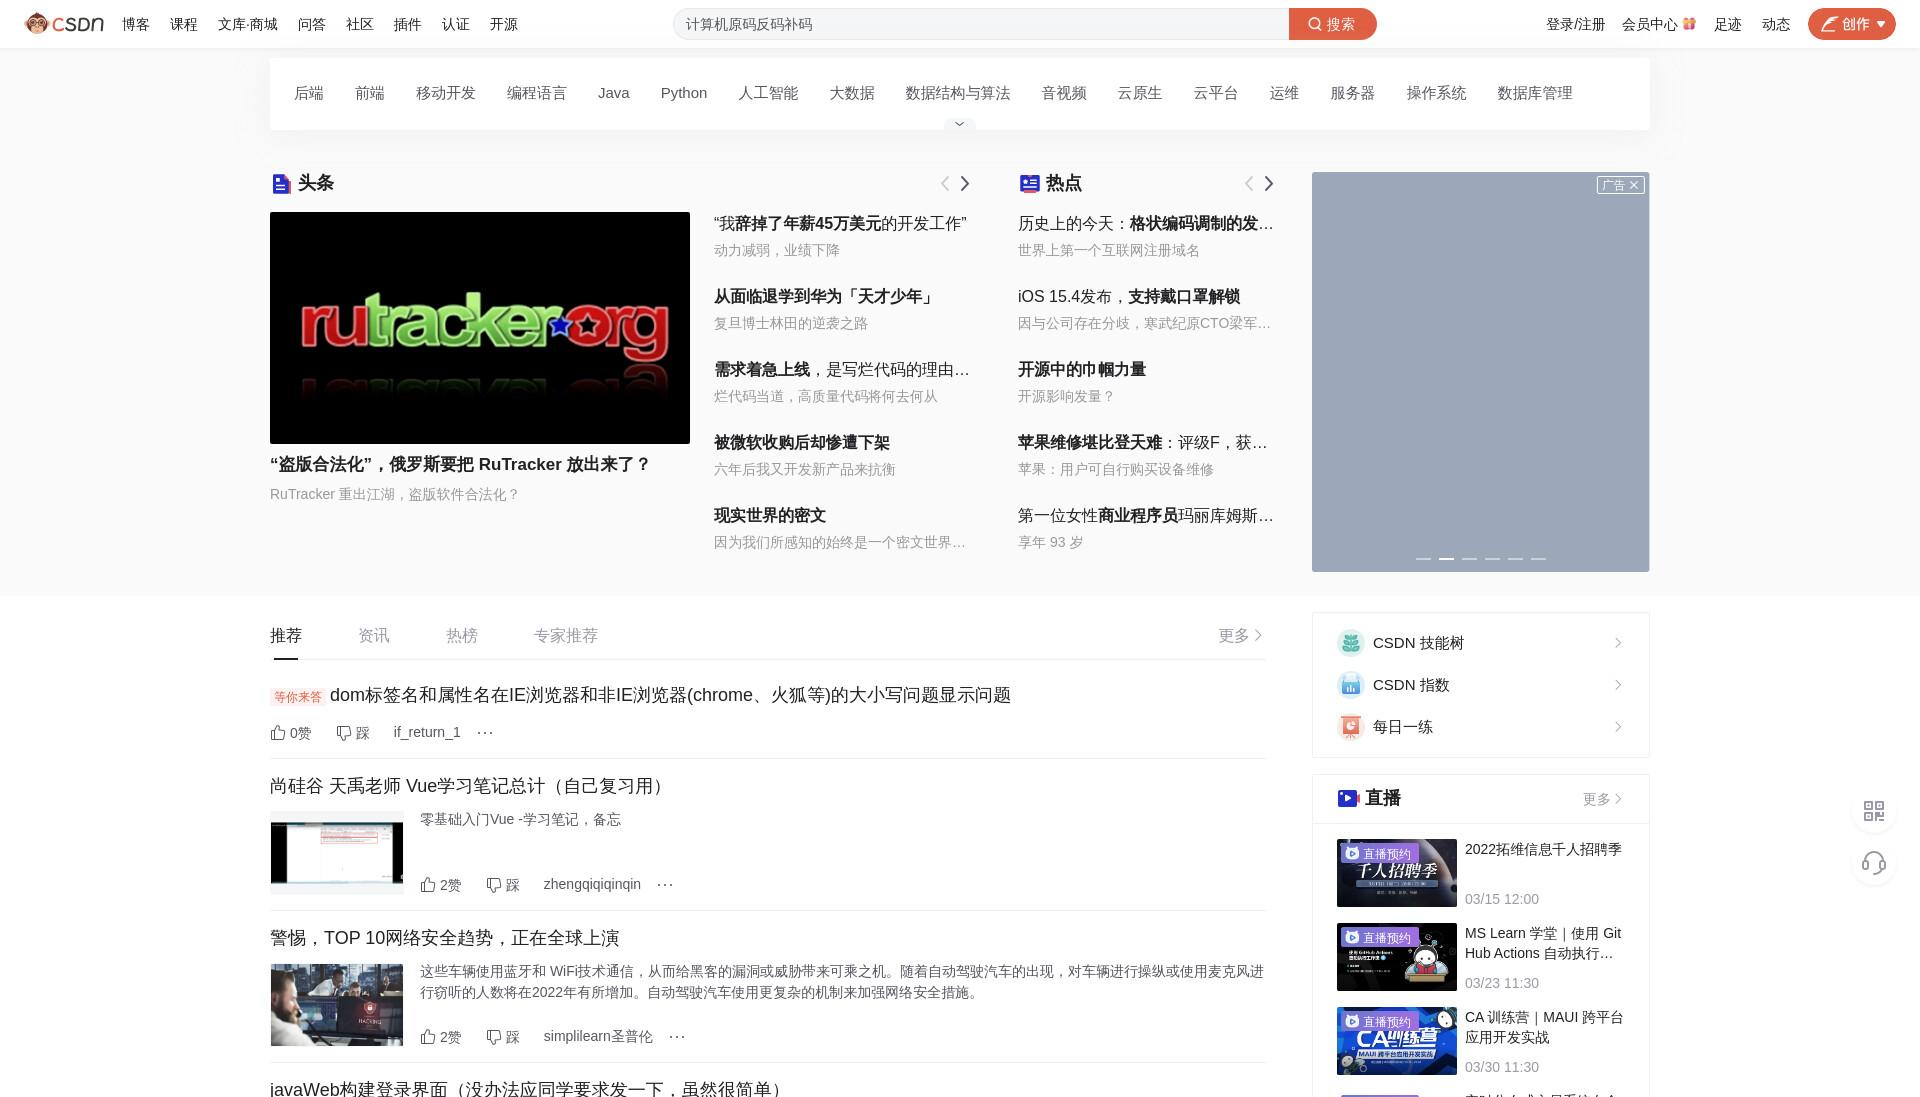Select last ad carousel indicator dash
This screenshot has height=1097, width=1920.
(1538, 559)
